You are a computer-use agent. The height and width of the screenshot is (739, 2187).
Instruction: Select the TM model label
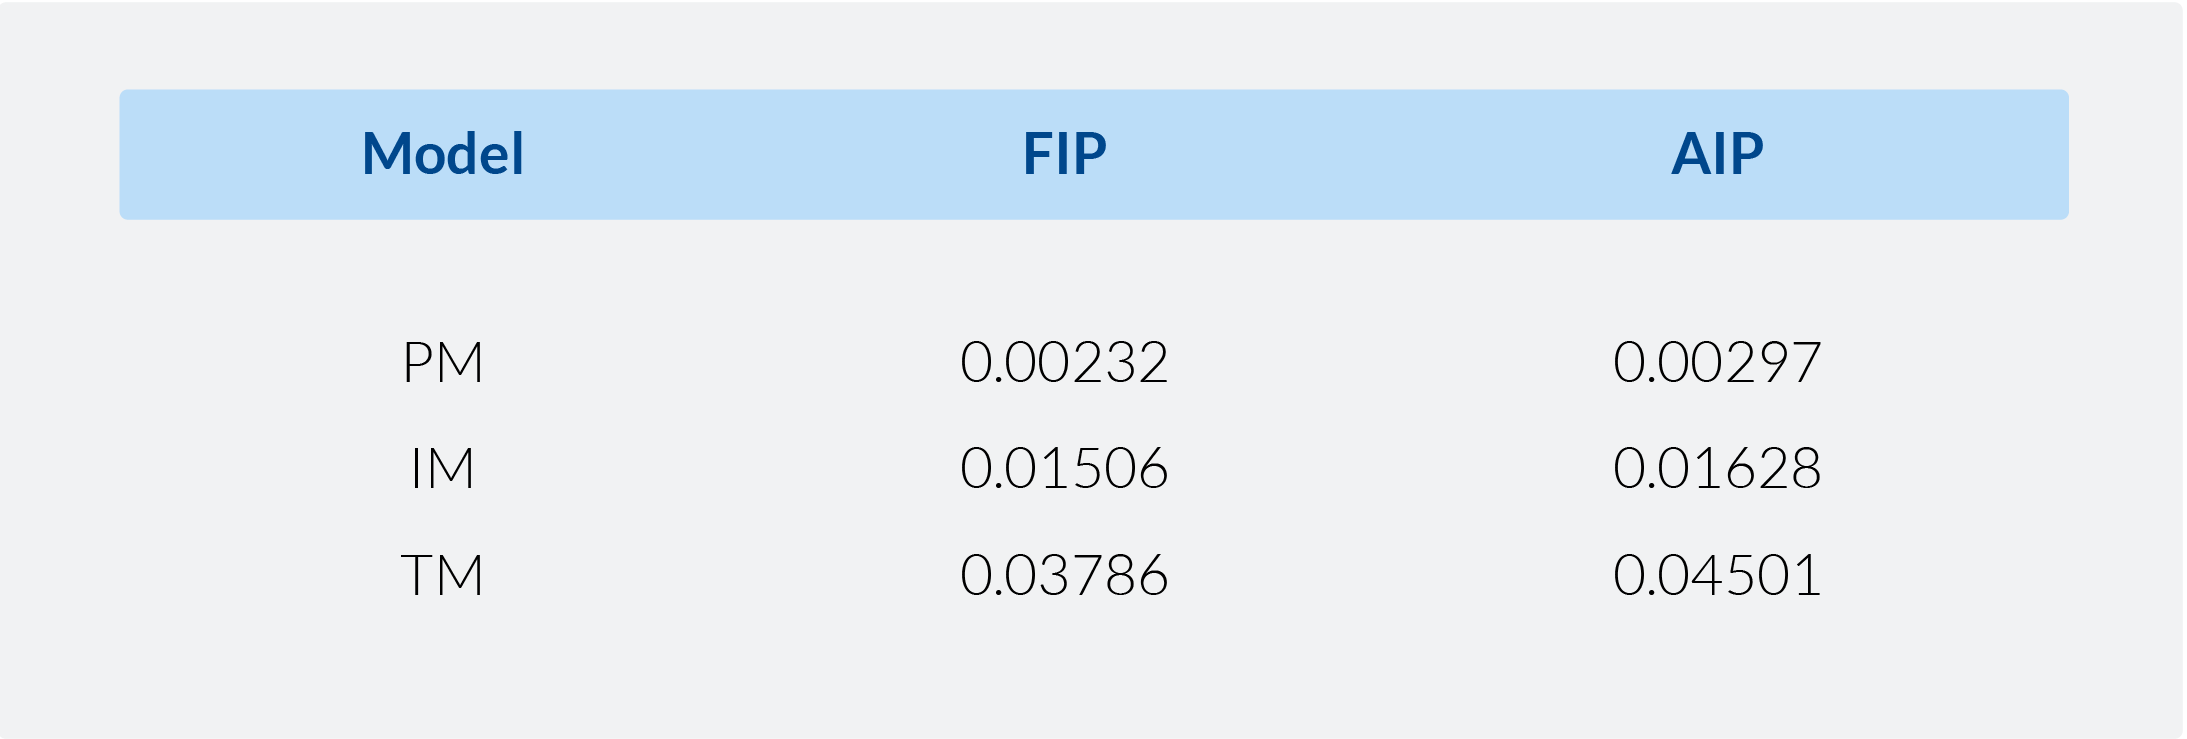[x=442, y=575]
